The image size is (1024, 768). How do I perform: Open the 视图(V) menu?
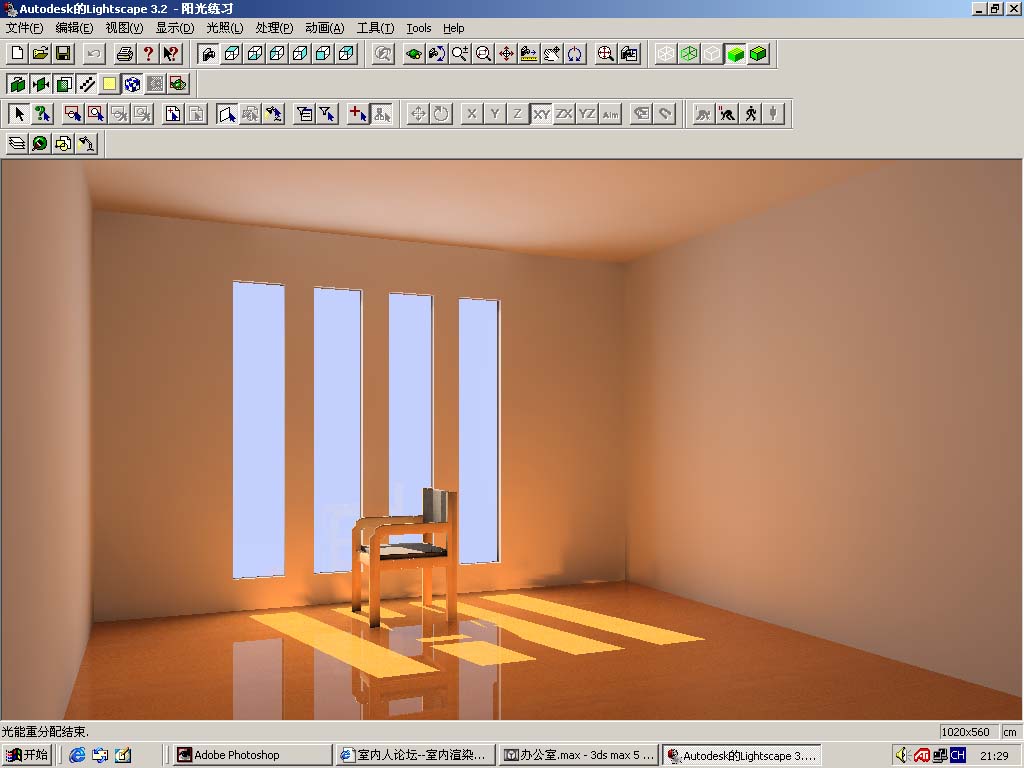[x=124, y=28]
